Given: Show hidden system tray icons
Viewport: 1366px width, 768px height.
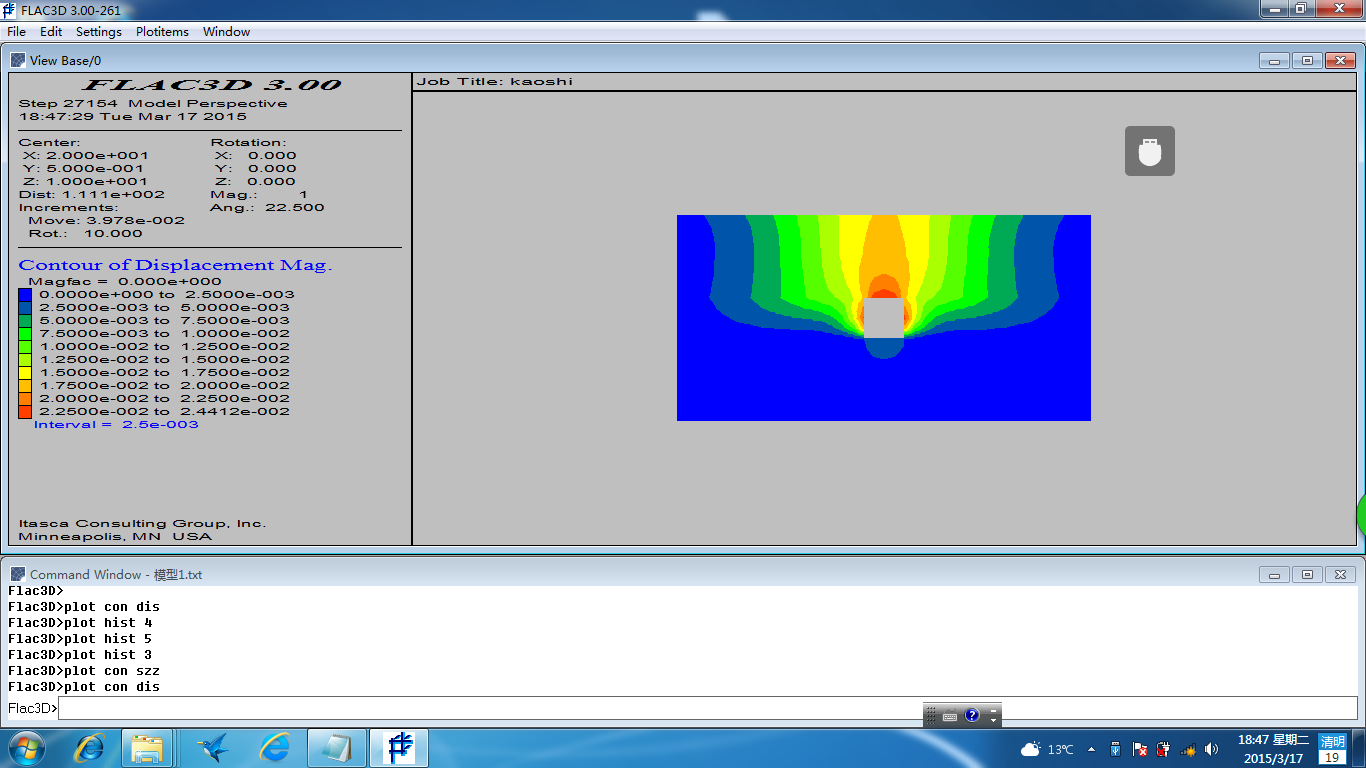Looking at the screenshot, I should (1091, 749).
